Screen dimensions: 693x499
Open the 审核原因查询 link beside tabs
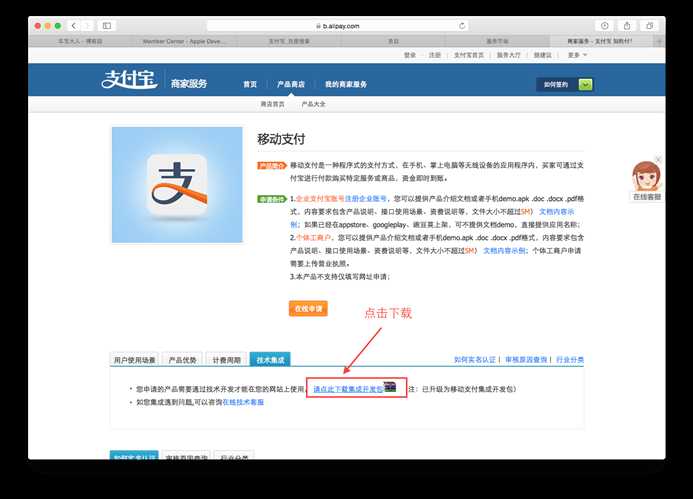coord(526,360)
